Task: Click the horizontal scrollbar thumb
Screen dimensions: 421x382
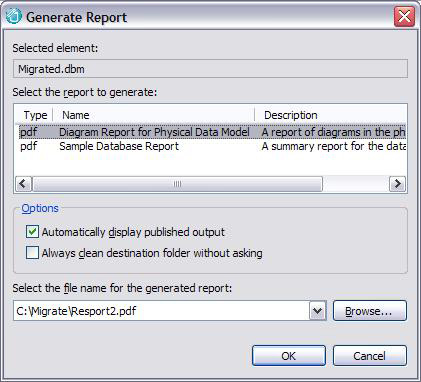Action: coord(178,184)
